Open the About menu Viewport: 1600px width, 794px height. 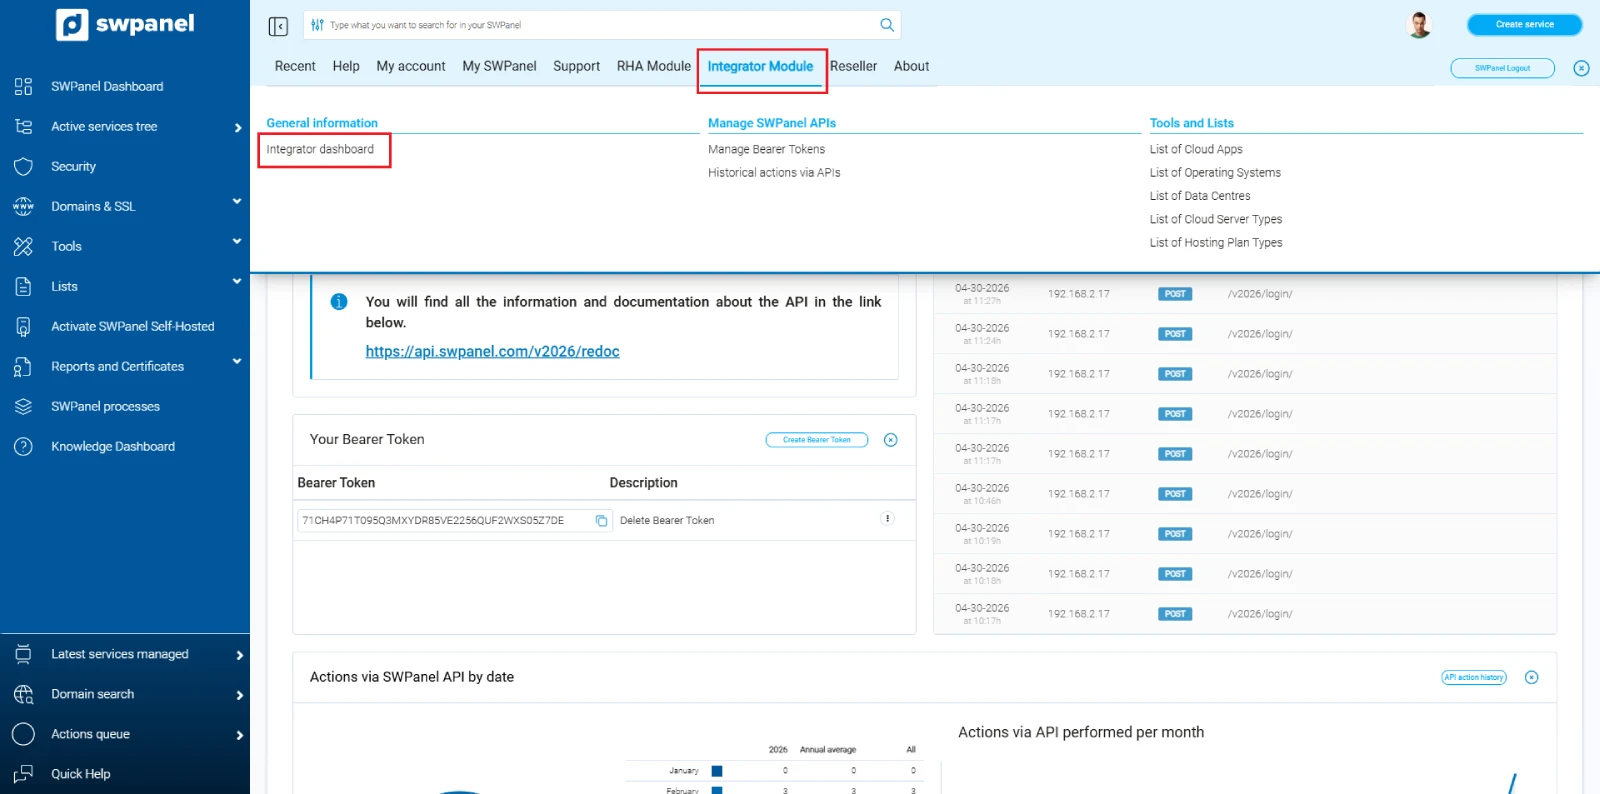click(911, 66)
